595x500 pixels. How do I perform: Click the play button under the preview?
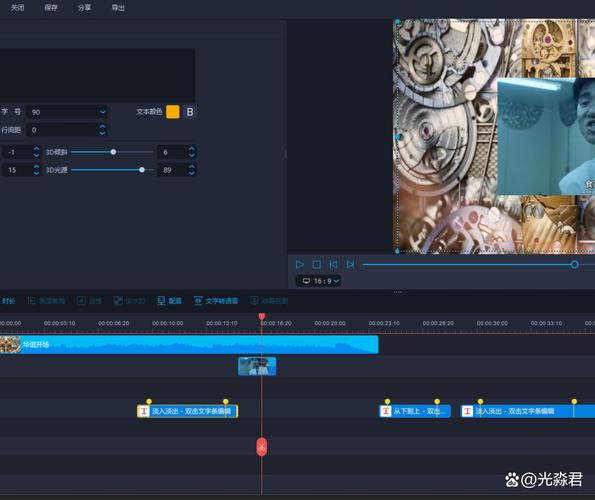pos(299,264)
